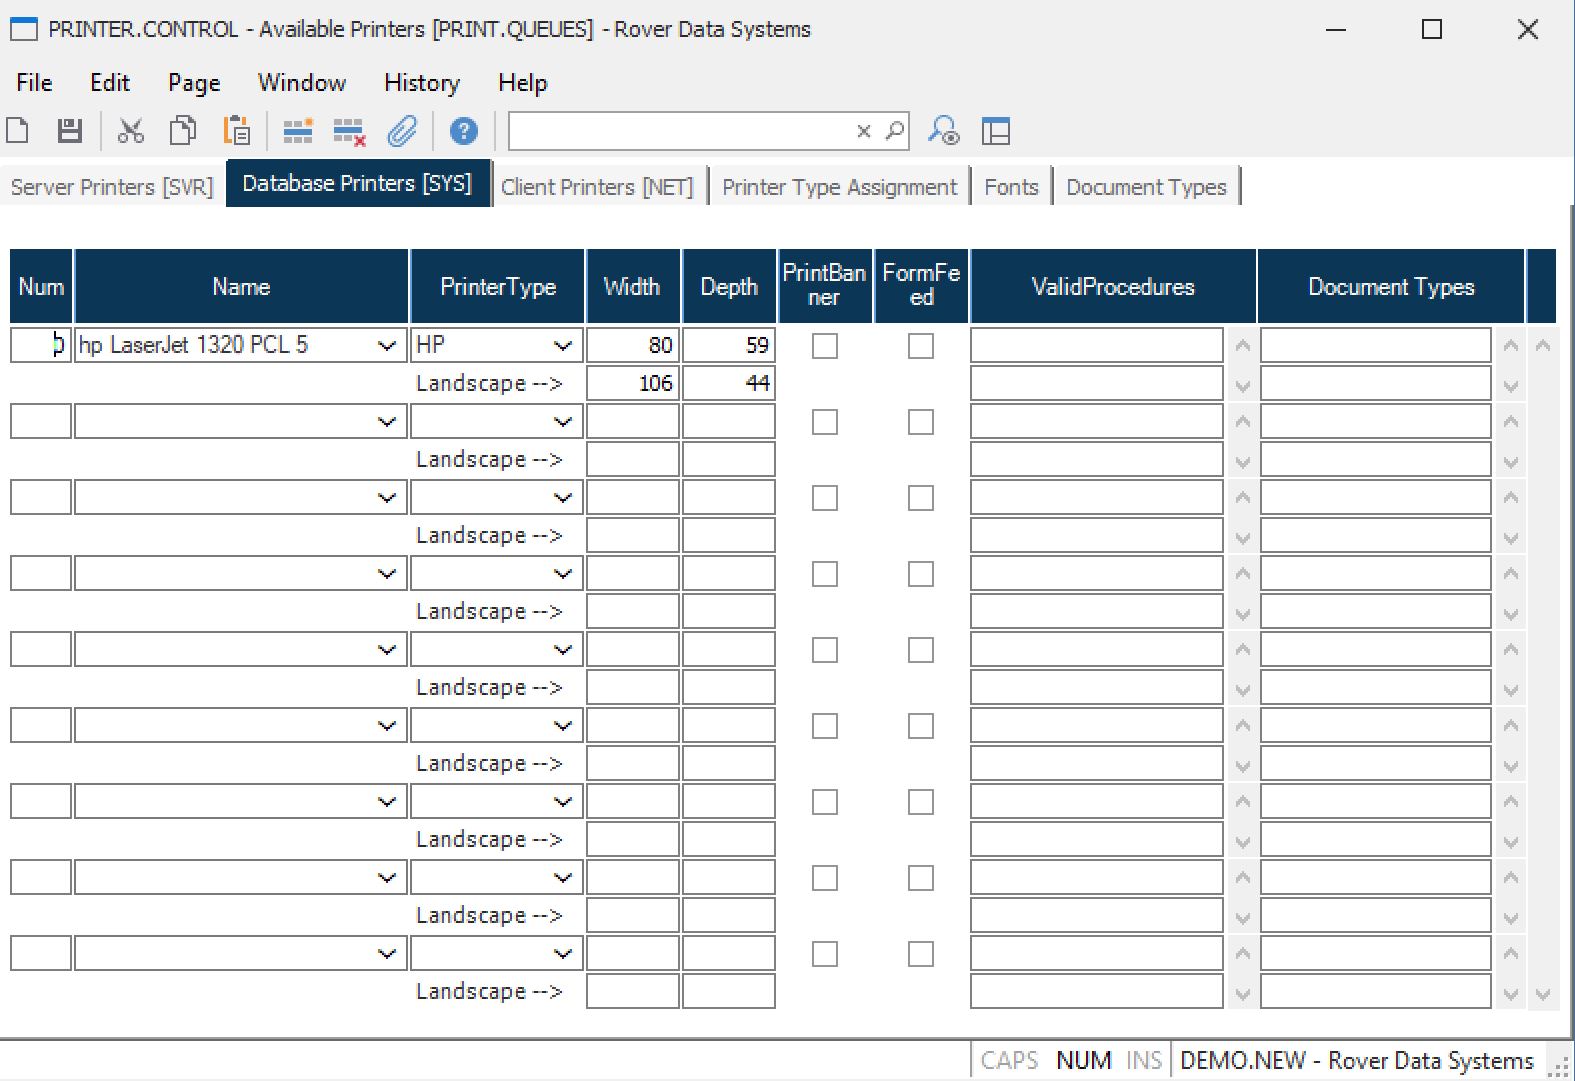Open help using blue question mark icon

(463, 131)
